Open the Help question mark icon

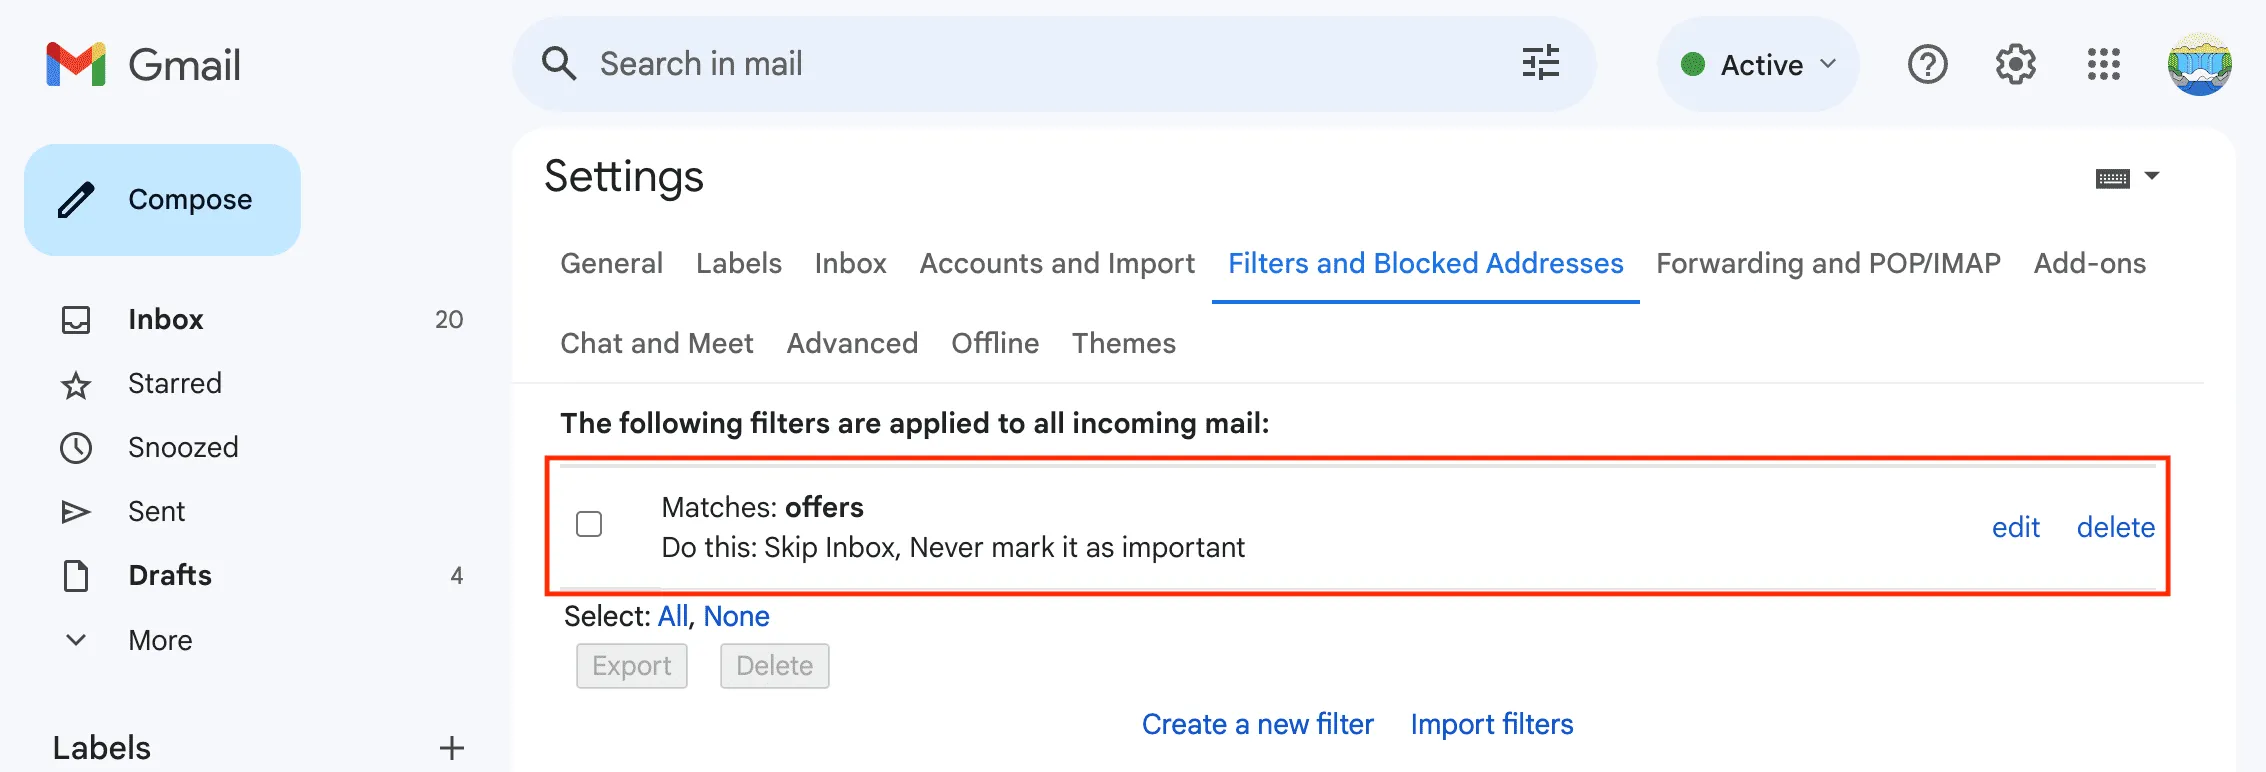(1927, 65)
